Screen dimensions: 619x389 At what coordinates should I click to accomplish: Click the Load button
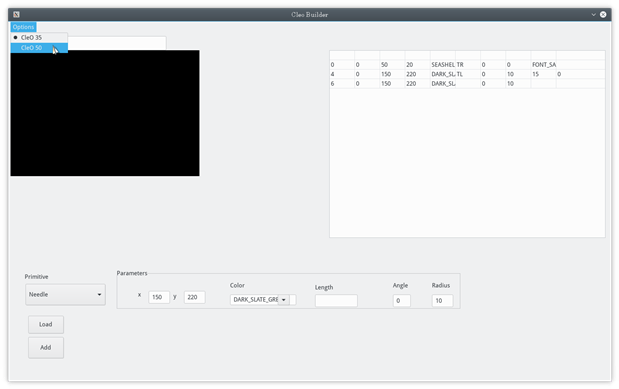coord(46,324)
